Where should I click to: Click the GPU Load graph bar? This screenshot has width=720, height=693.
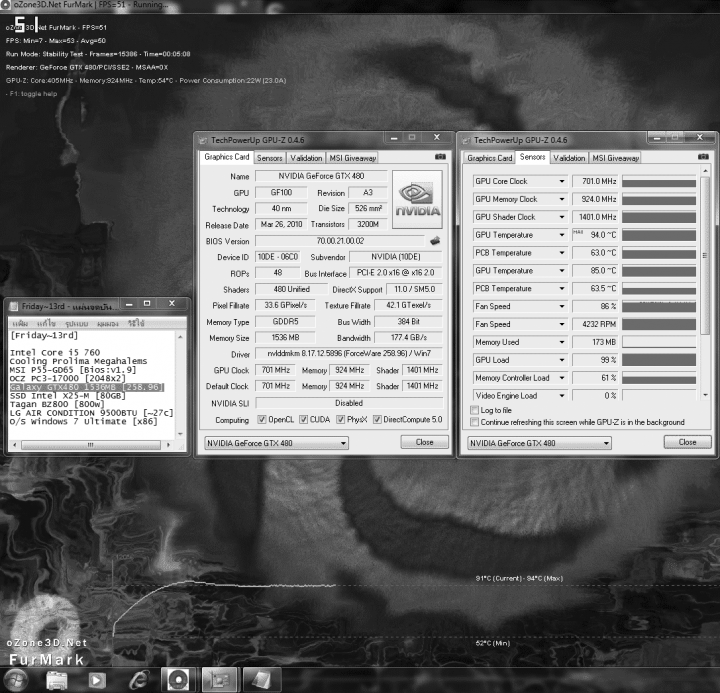[659, 360]
